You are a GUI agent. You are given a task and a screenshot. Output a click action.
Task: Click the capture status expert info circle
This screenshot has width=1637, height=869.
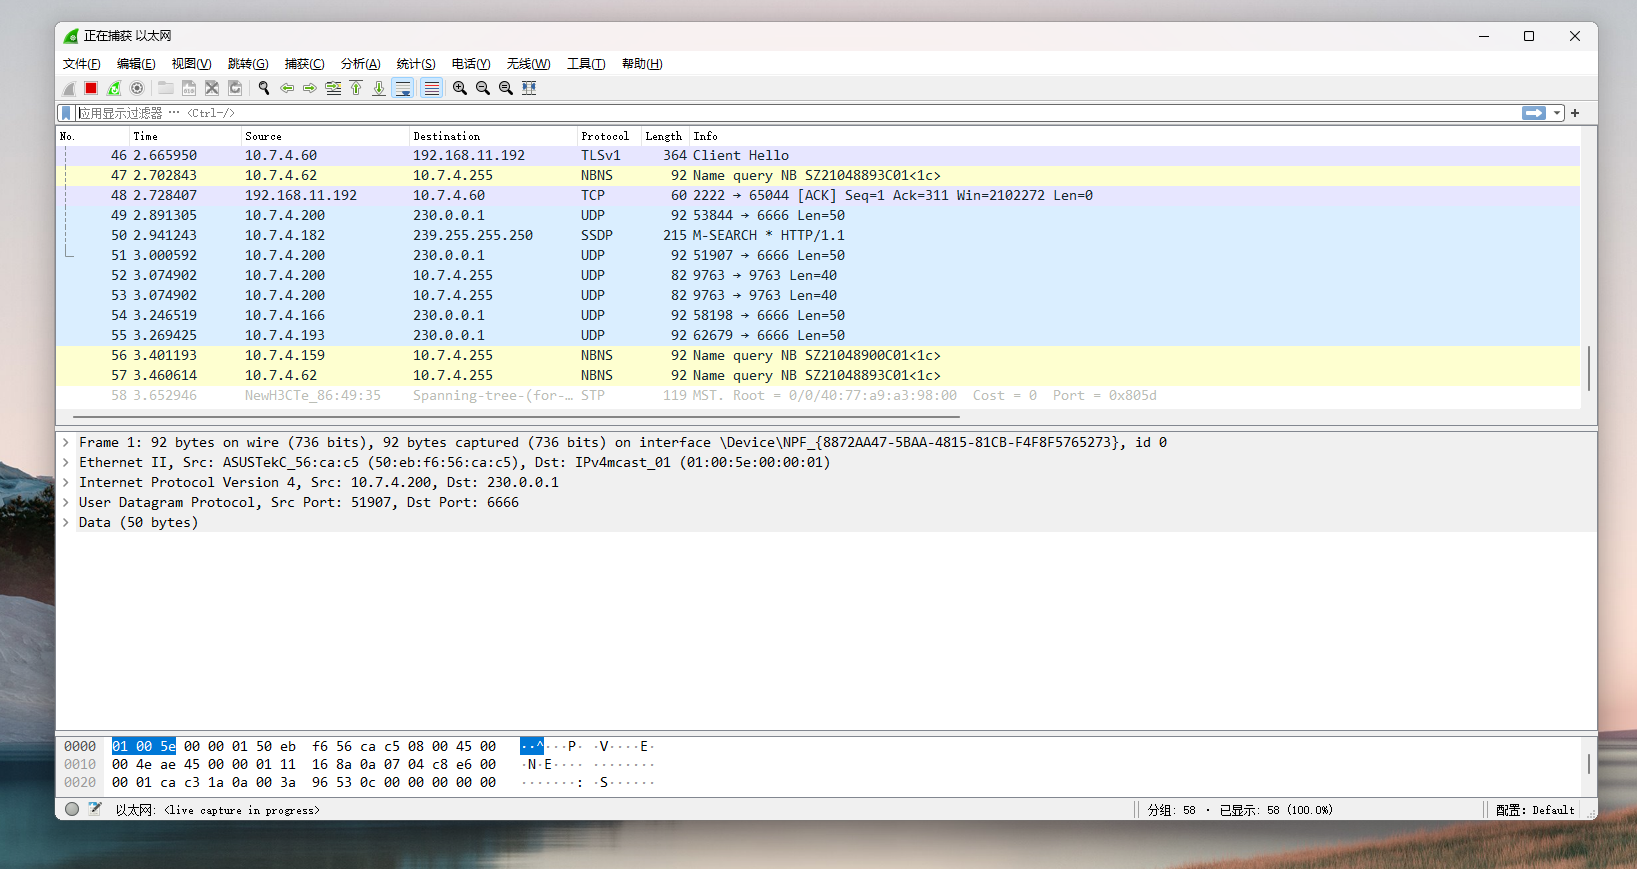(x=72, y=809)
